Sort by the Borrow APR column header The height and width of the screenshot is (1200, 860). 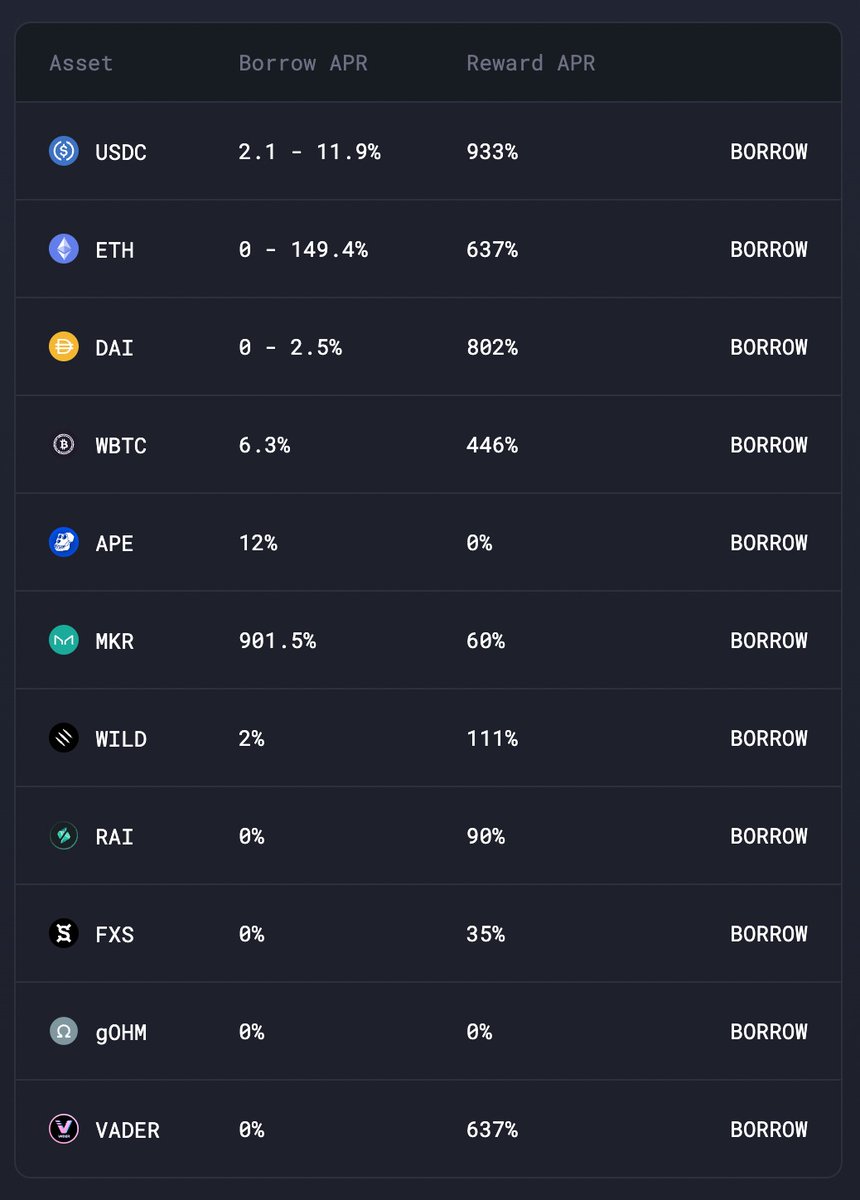[303, 63]
